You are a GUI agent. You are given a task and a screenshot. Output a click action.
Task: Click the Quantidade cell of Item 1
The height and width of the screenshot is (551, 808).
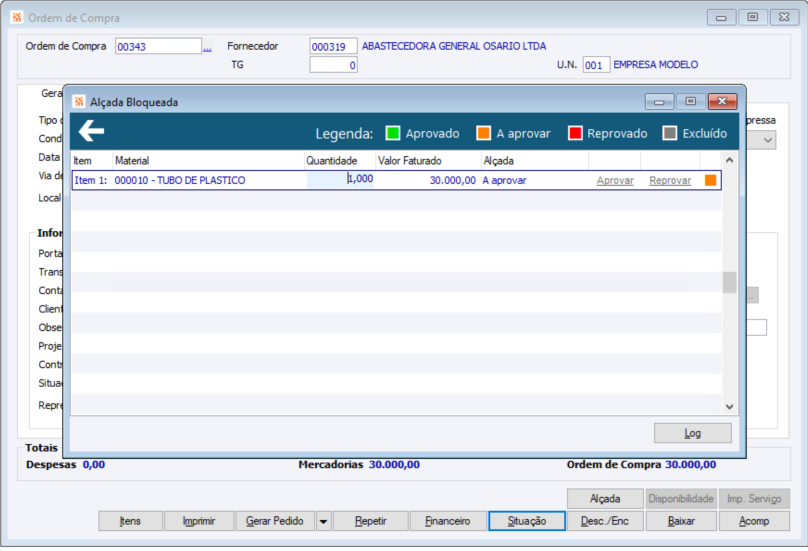click(x=340, y=179)
